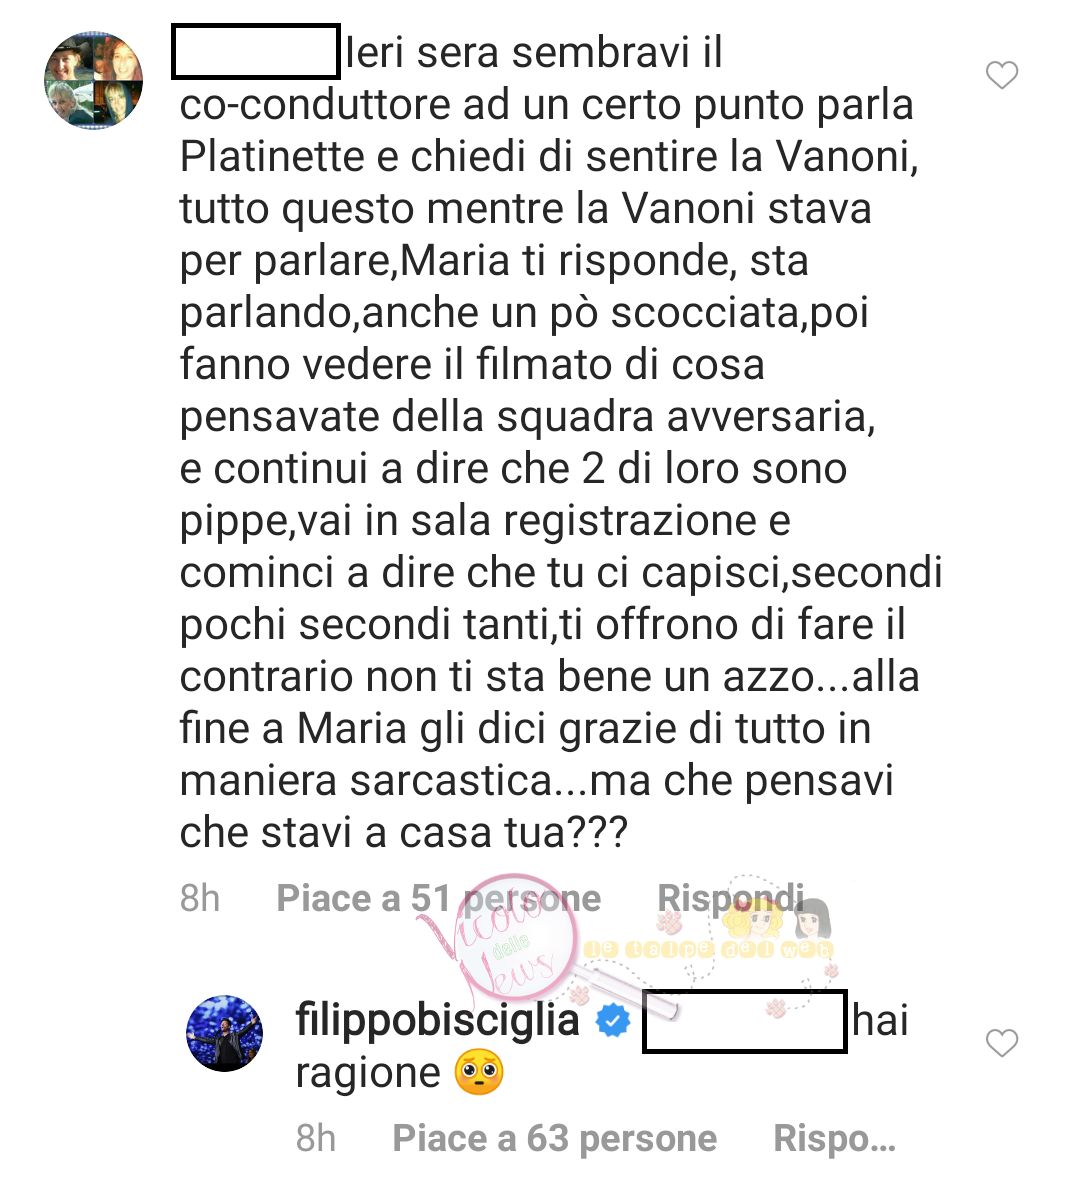The height and width of the screenshot is (1189, 1080).
Task: View the 63 people who liked the reply
Action: pos(554,1139)
